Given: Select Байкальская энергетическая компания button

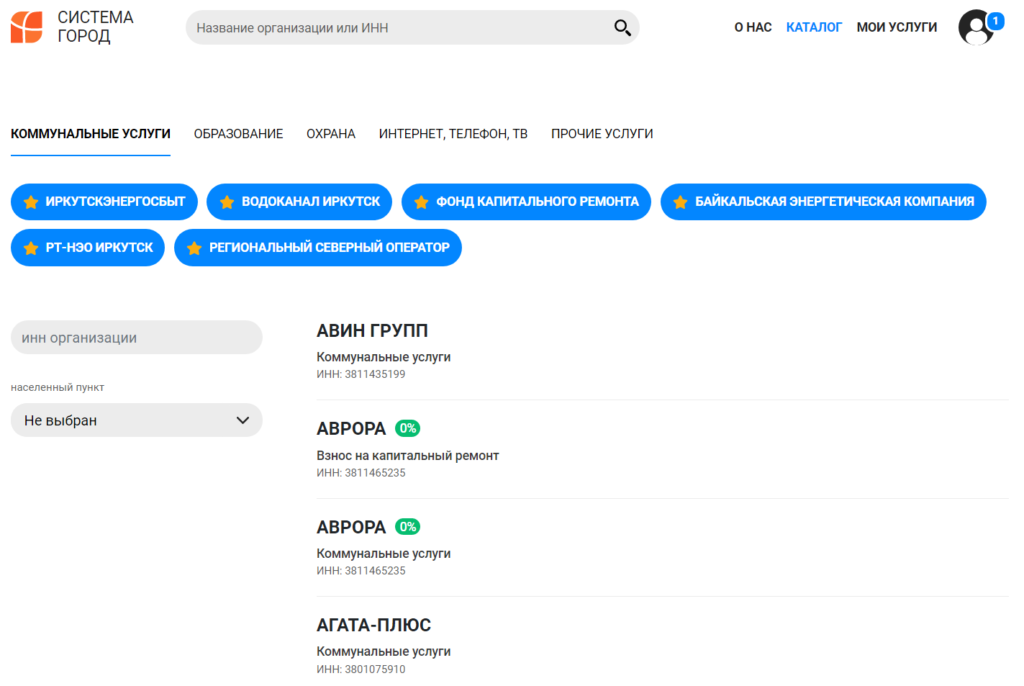Looking at the screenshot, I should 824,202.
